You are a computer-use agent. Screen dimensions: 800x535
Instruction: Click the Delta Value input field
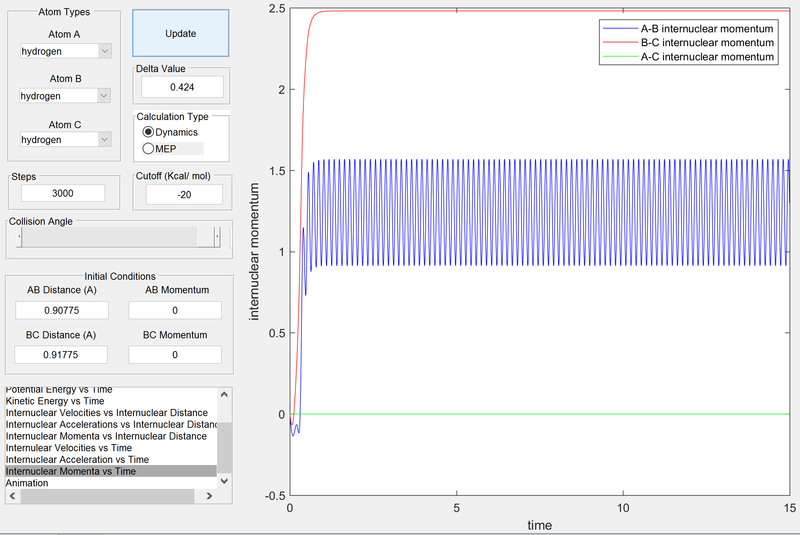pos(182,87)
